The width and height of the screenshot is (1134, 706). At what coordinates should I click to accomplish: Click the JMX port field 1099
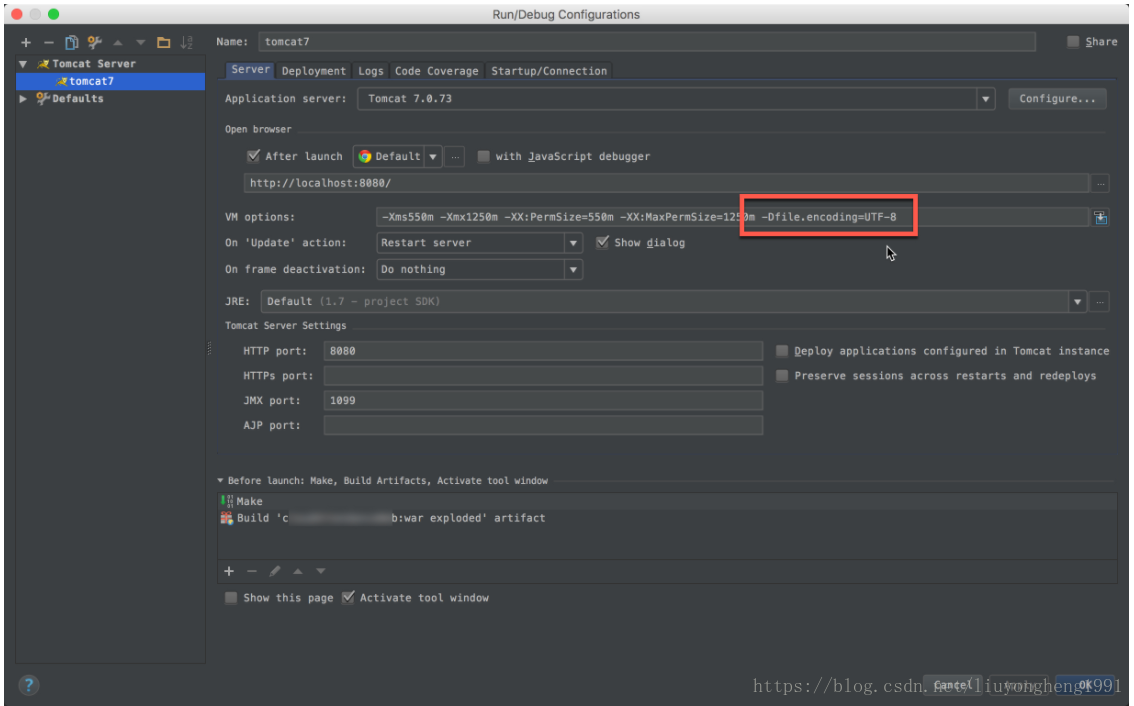(x=543, y=400)
